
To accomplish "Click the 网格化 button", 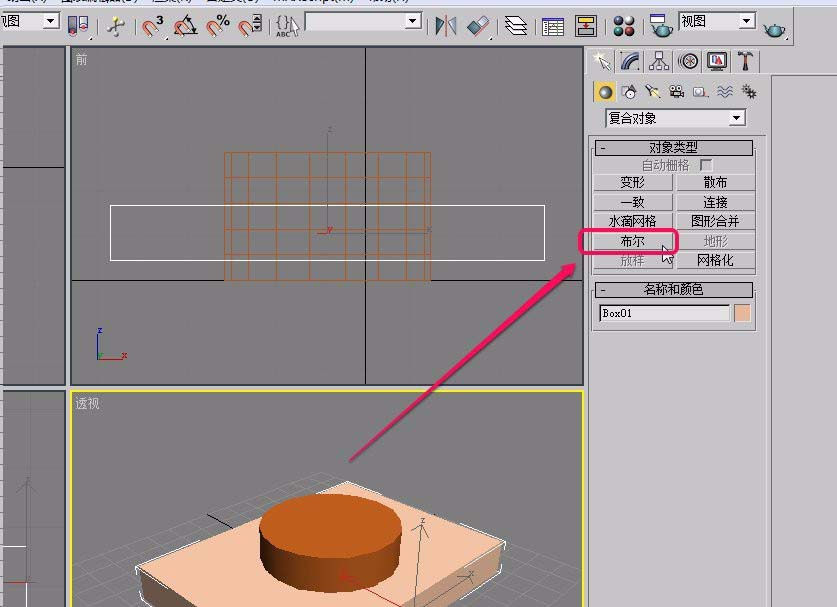I will coord(715,260).
